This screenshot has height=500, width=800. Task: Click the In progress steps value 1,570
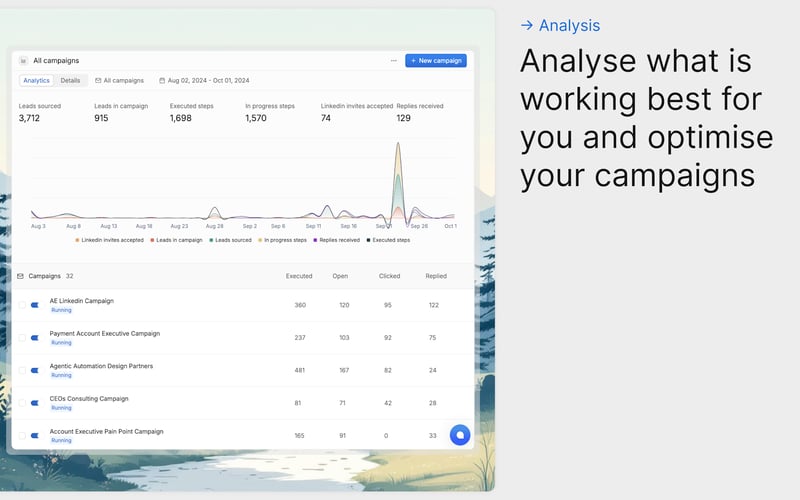coord(256,118)
